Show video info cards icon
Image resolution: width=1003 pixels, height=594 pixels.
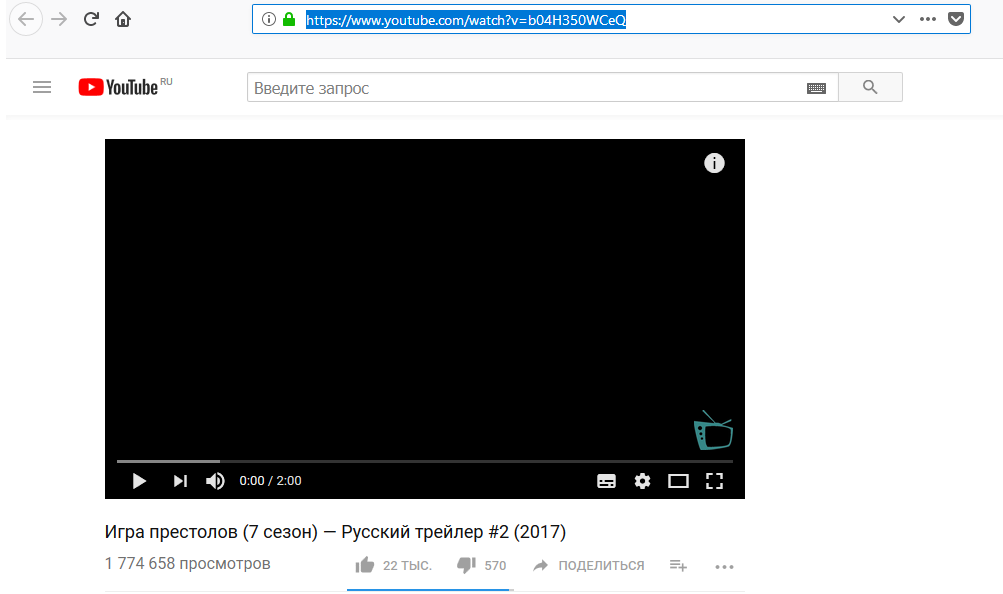pos(714,163)
